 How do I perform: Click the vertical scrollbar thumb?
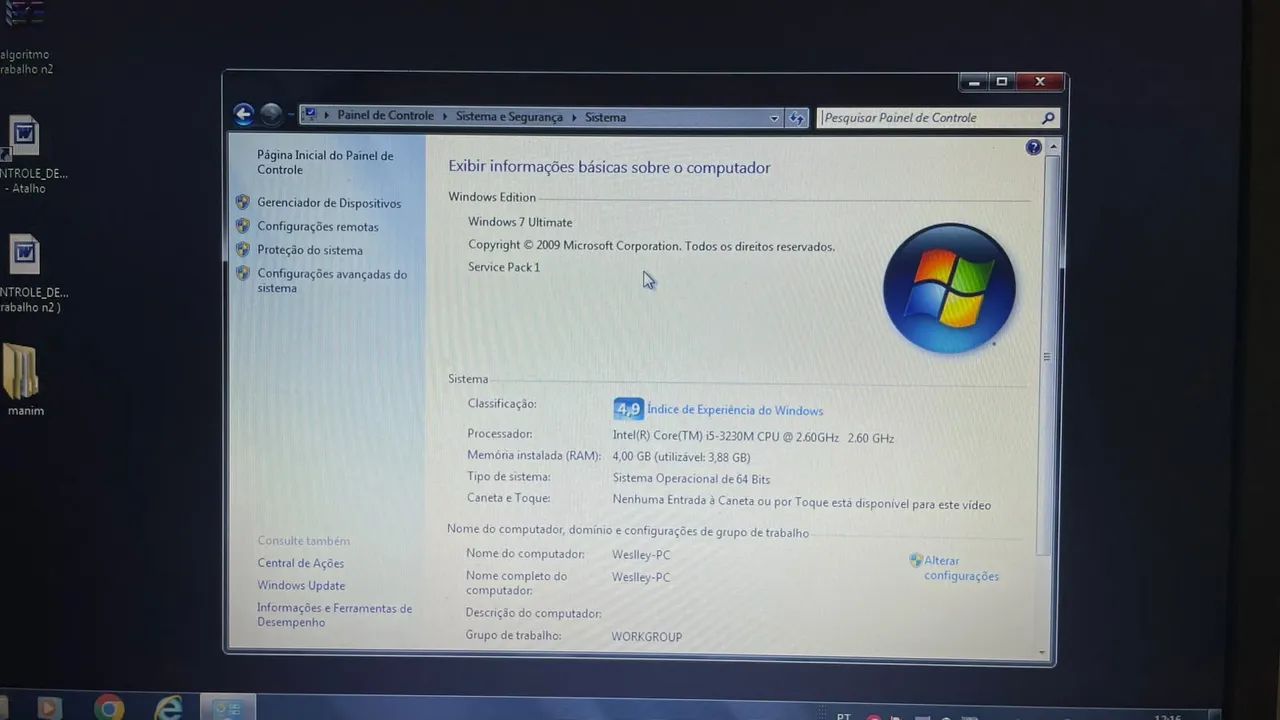[x=1048, y=355]
